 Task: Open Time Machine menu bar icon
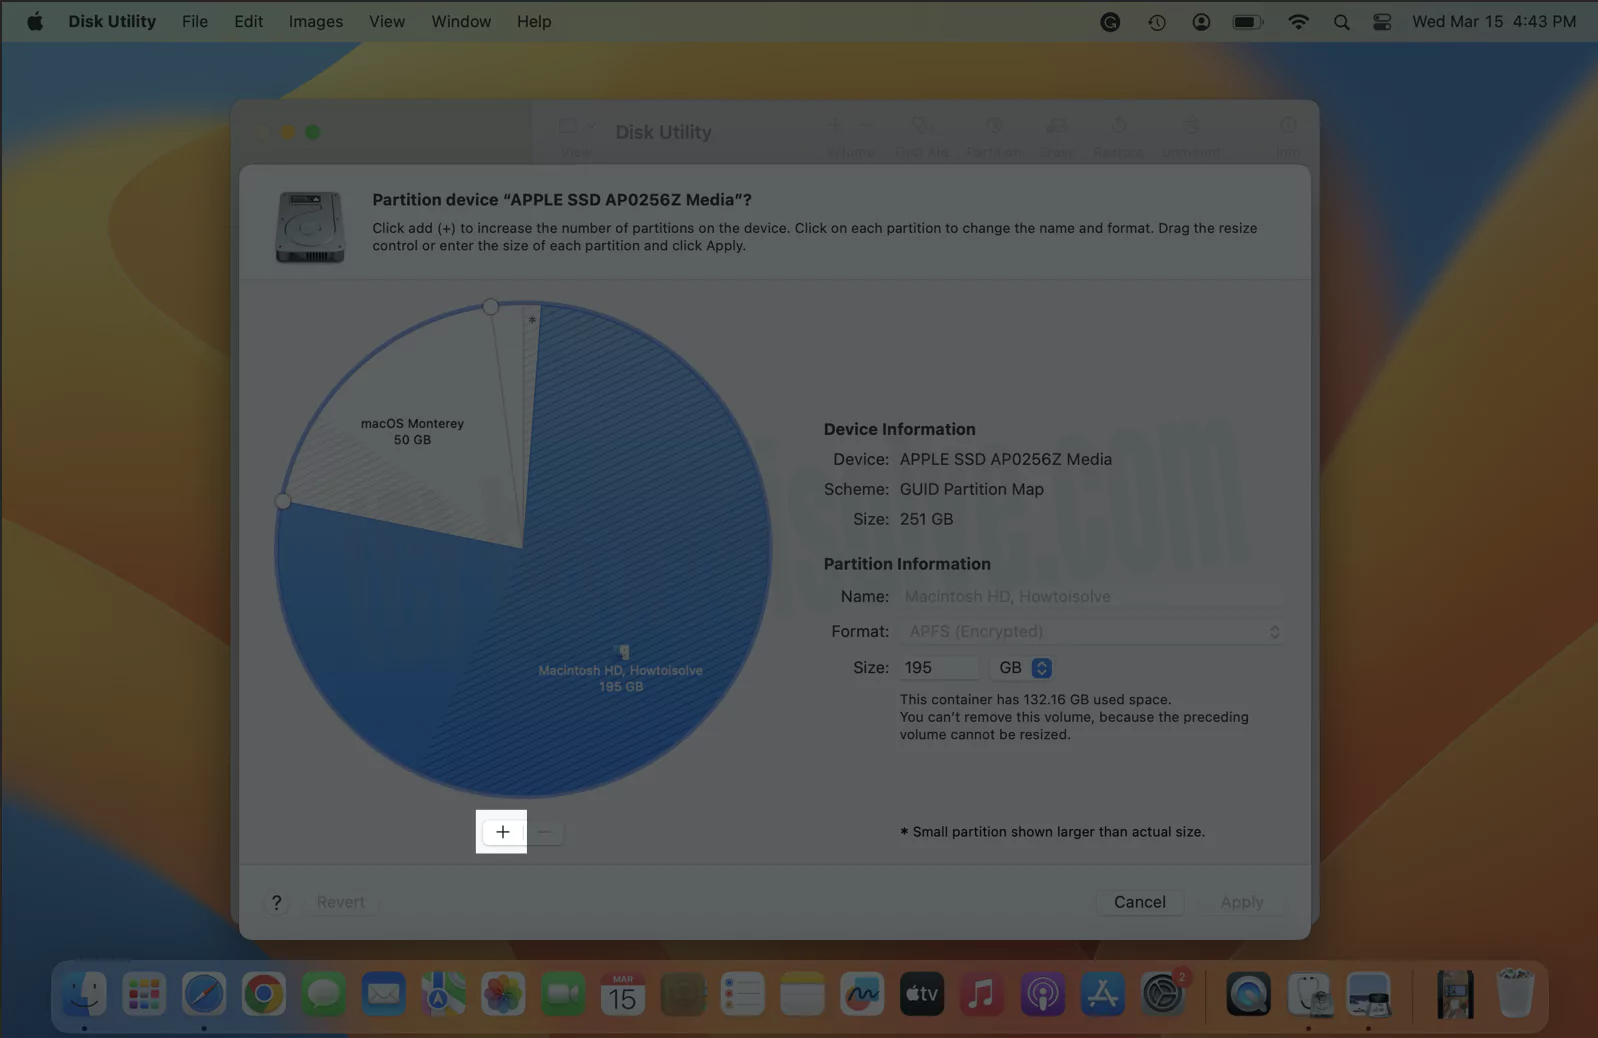pos(1157,22)
